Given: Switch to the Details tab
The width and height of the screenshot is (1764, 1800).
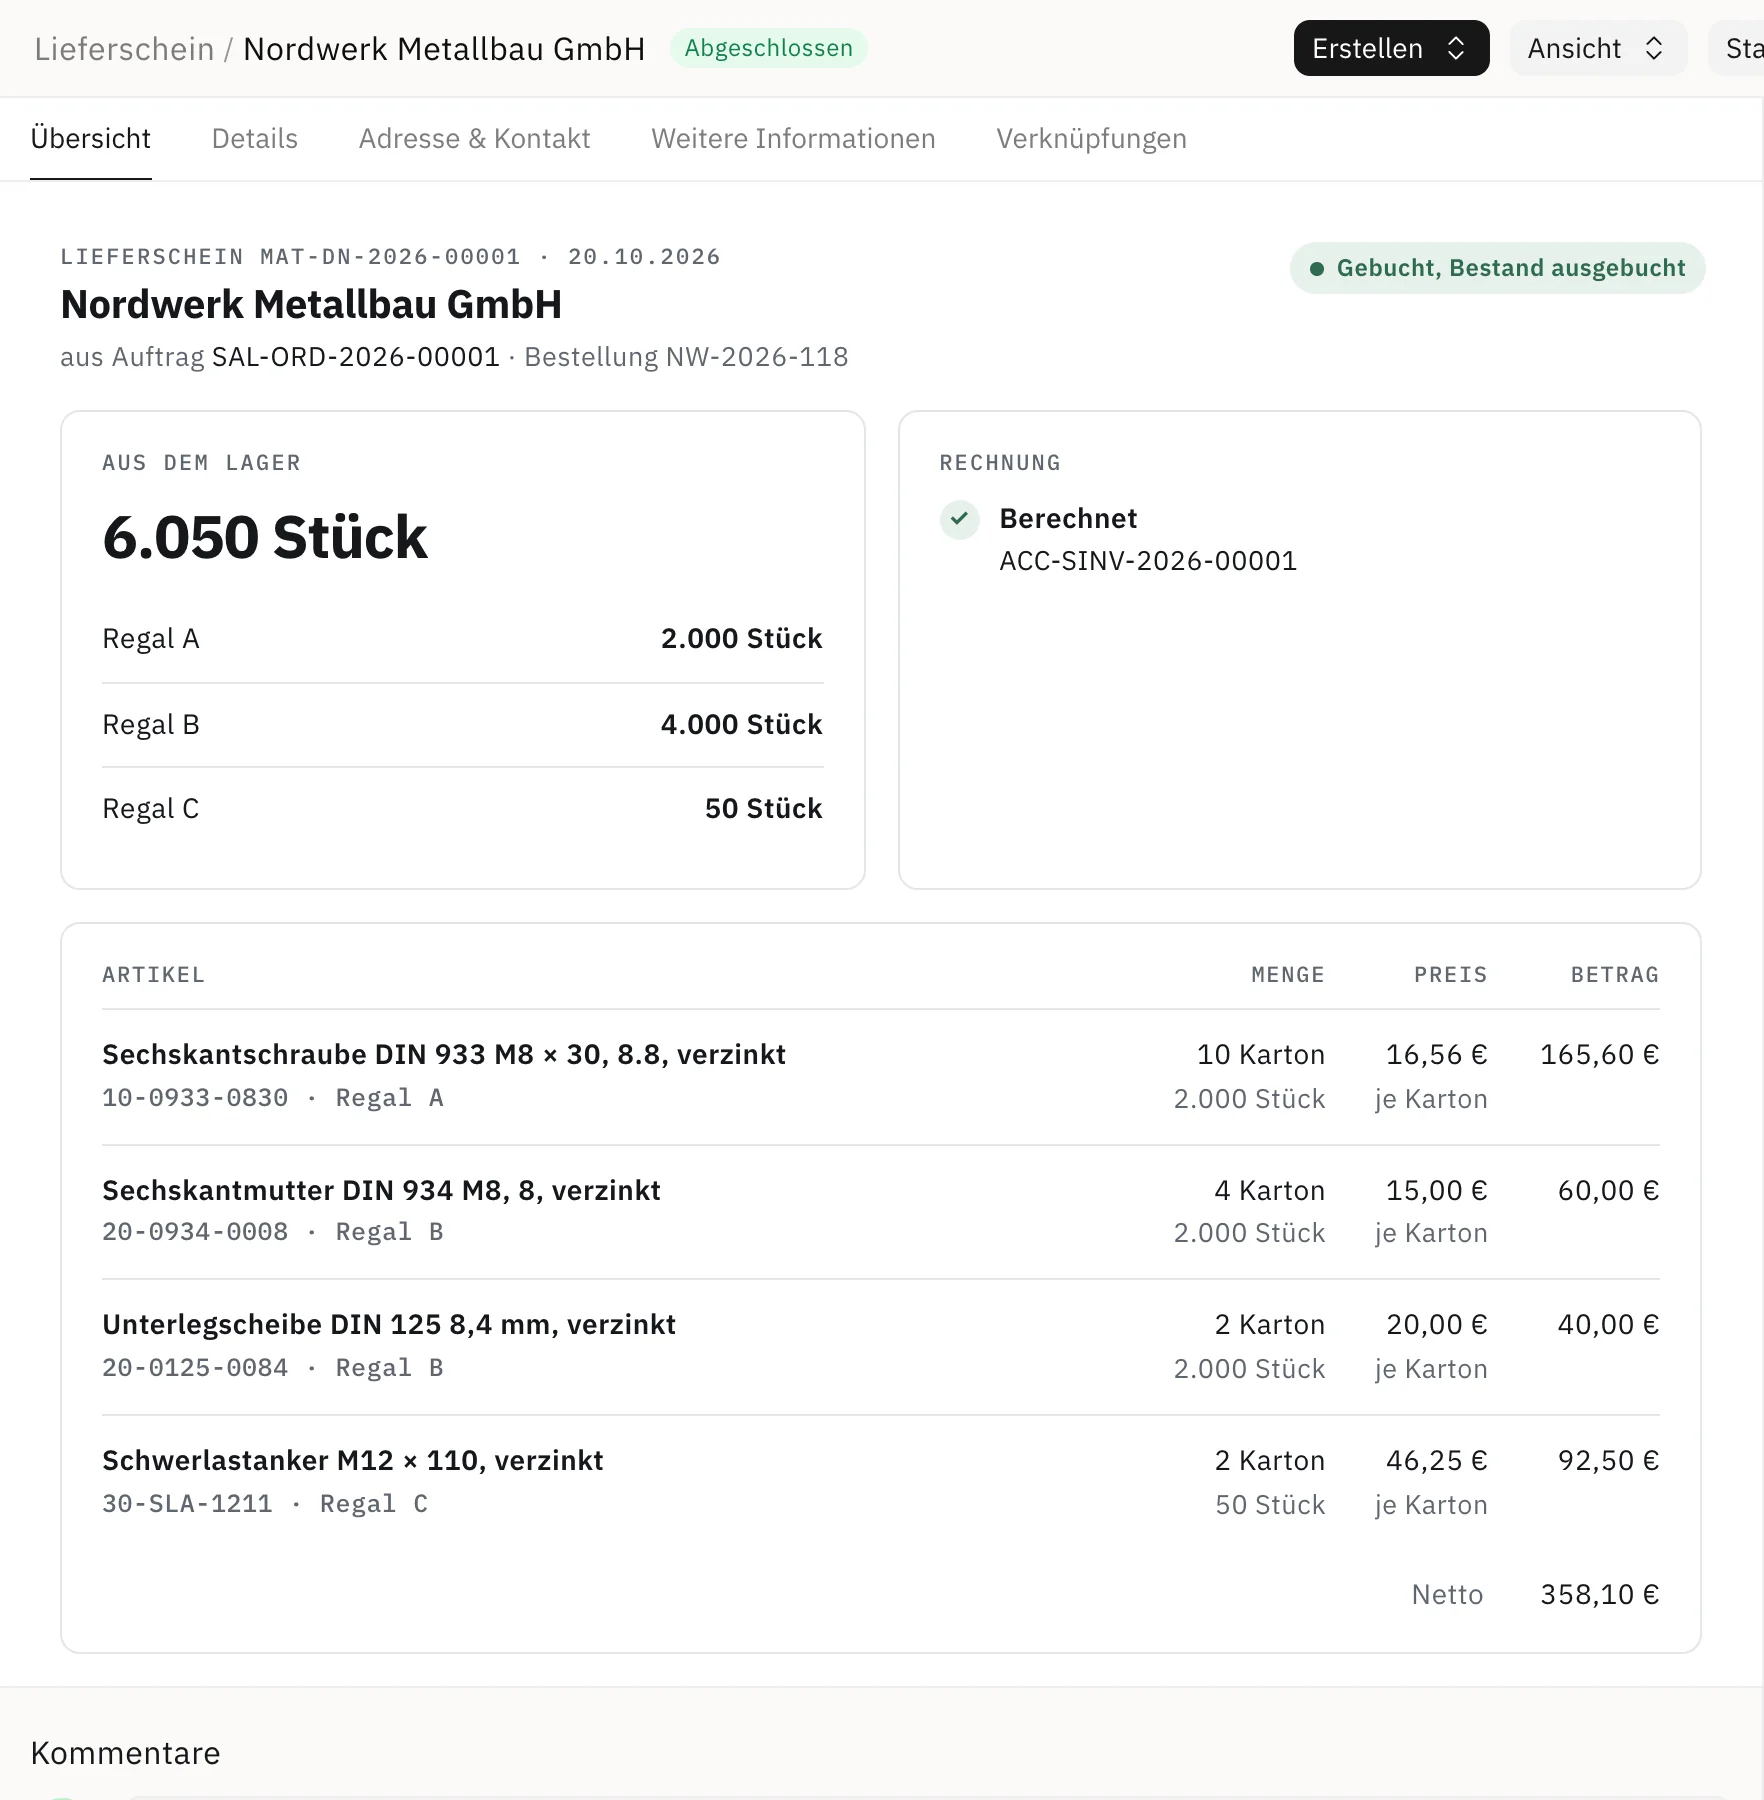Looking at the screenshot, I should coord(254,138).
